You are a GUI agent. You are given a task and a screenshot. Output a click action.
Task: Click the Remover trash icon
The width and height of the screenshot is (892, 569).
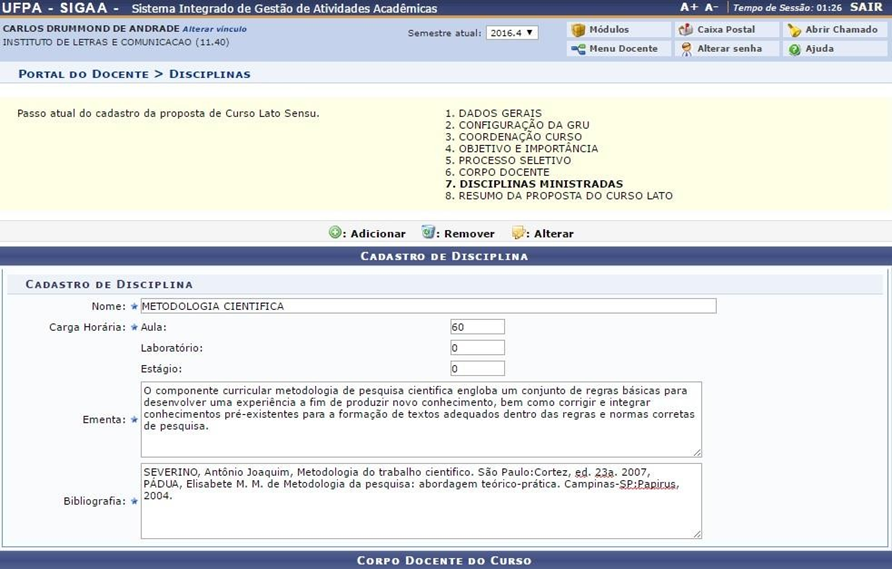tap(428, 233)
